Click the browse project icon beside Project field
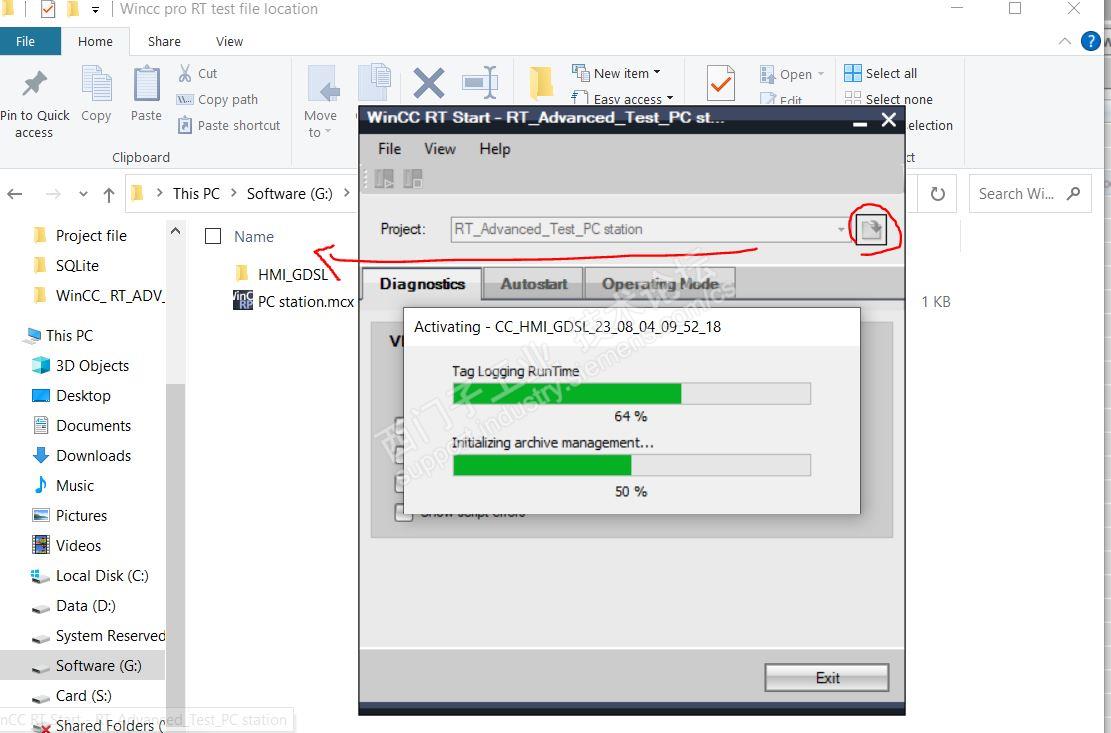This screenshot has height=733, width=1111. point(871,229)
